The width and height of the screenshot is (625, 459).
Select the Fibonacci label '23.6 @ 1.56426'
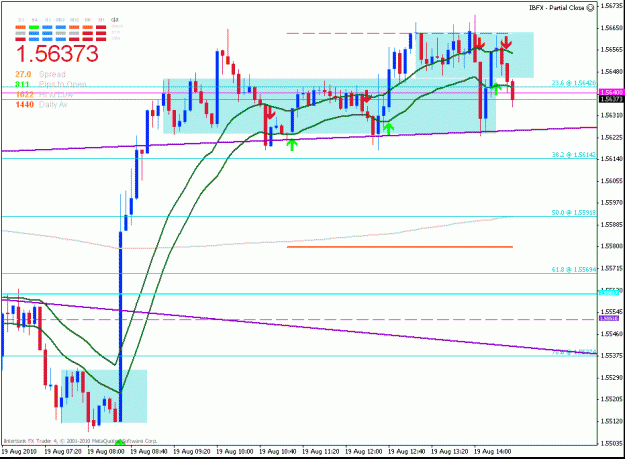(574, 83)
